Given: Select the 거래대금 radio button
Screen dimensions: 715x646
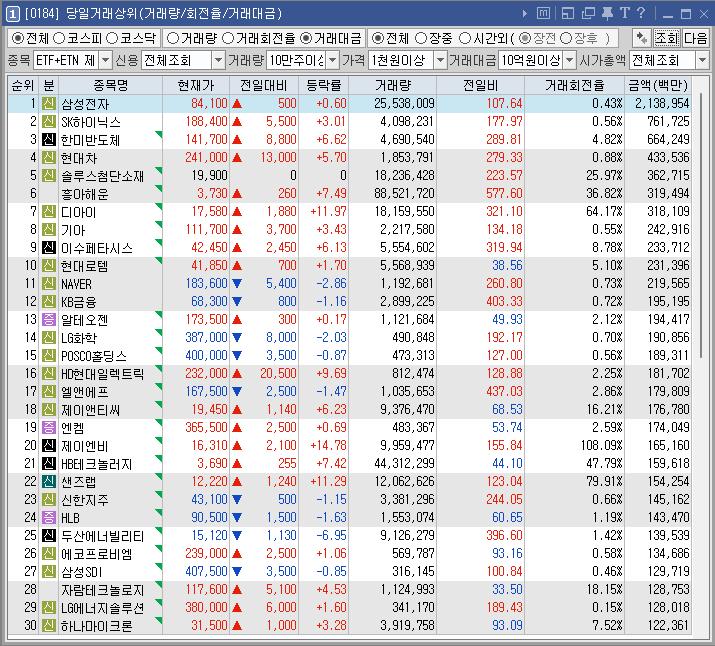Looking at the screenshot, I should [x=306, y=38].
